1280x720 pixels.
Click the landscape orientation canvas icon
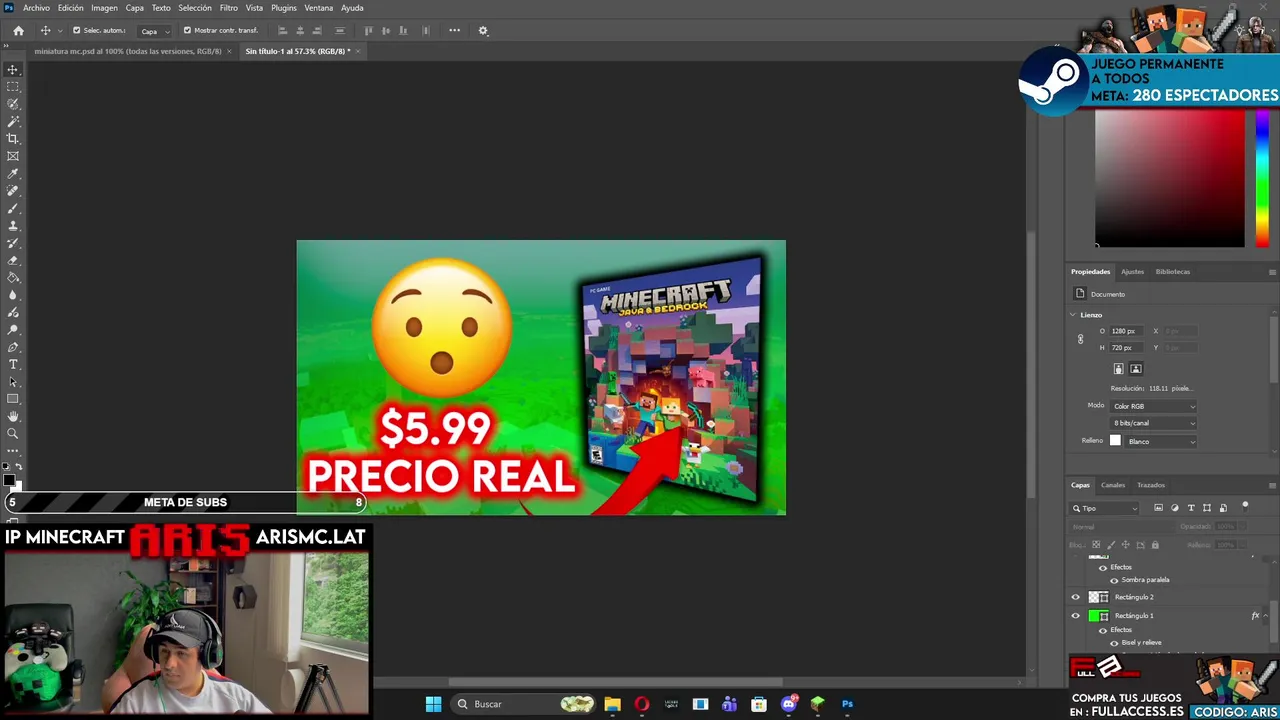pos(1135,369)
